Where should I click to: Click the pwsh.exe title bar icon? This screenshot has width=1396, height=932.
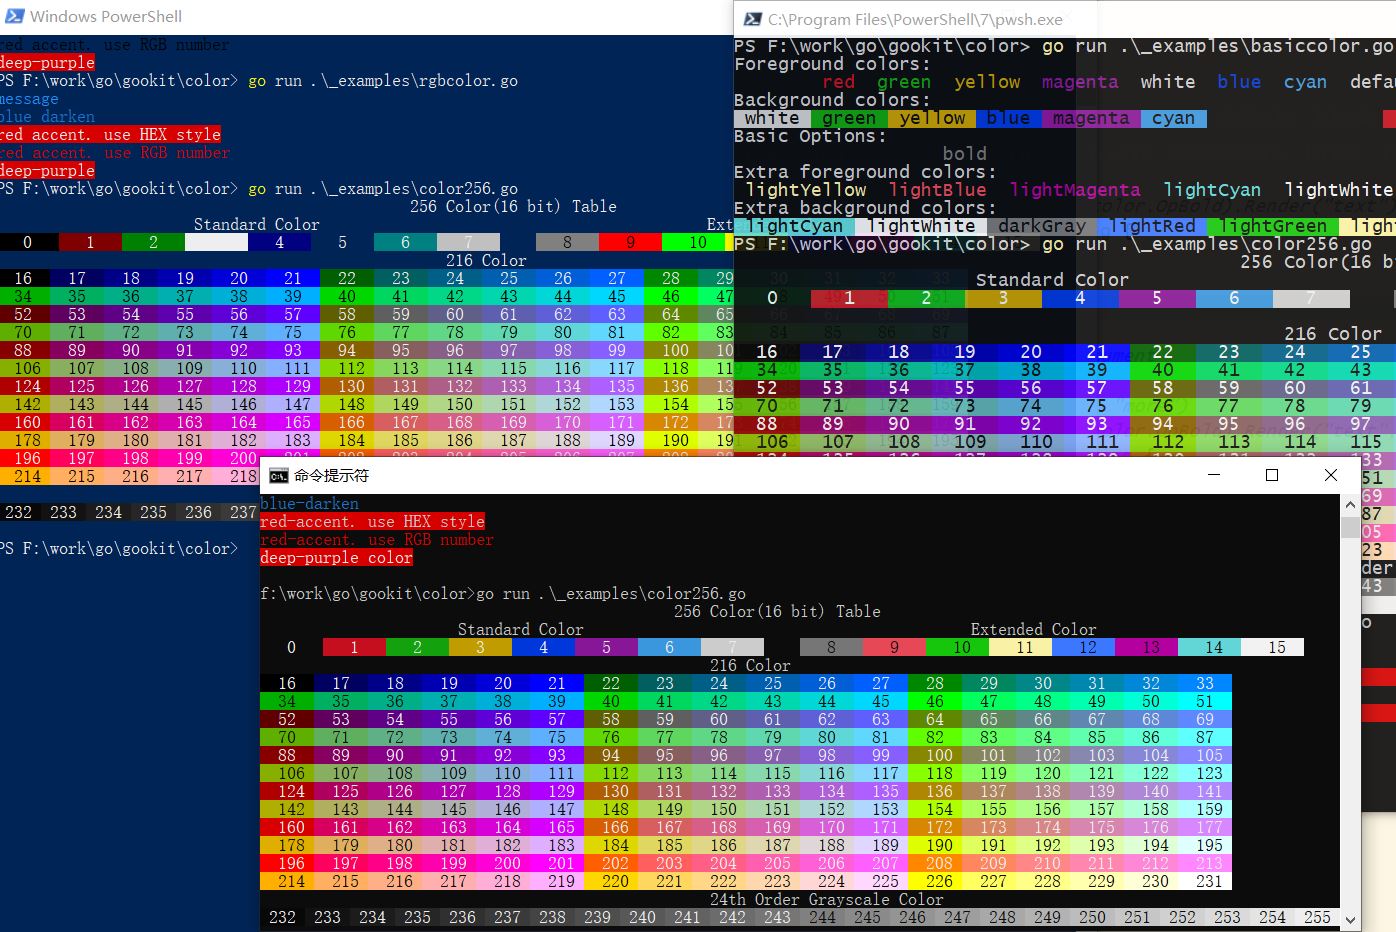[x=751, y=19]
